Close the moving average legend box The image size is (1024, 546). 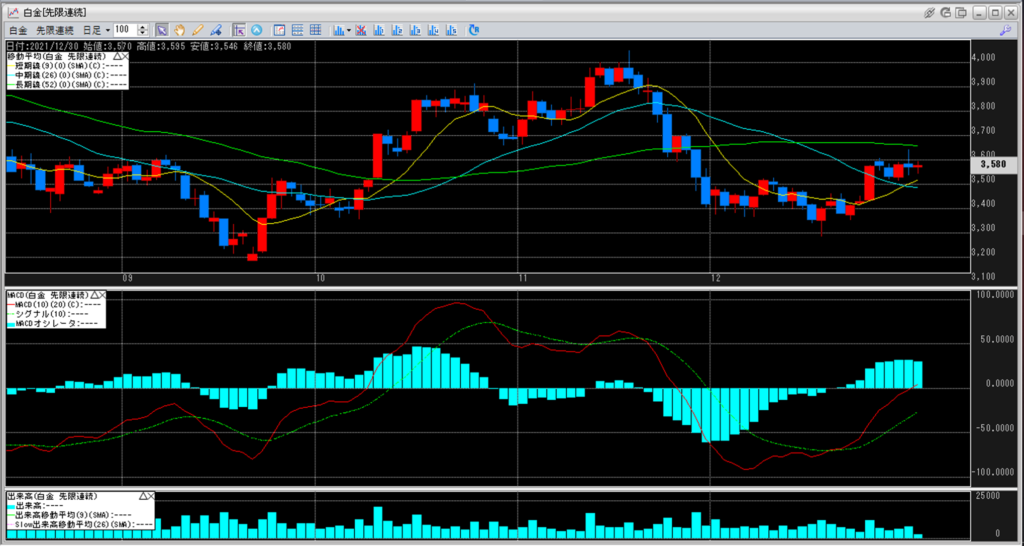pyautogui.click(x=126, y=57)
